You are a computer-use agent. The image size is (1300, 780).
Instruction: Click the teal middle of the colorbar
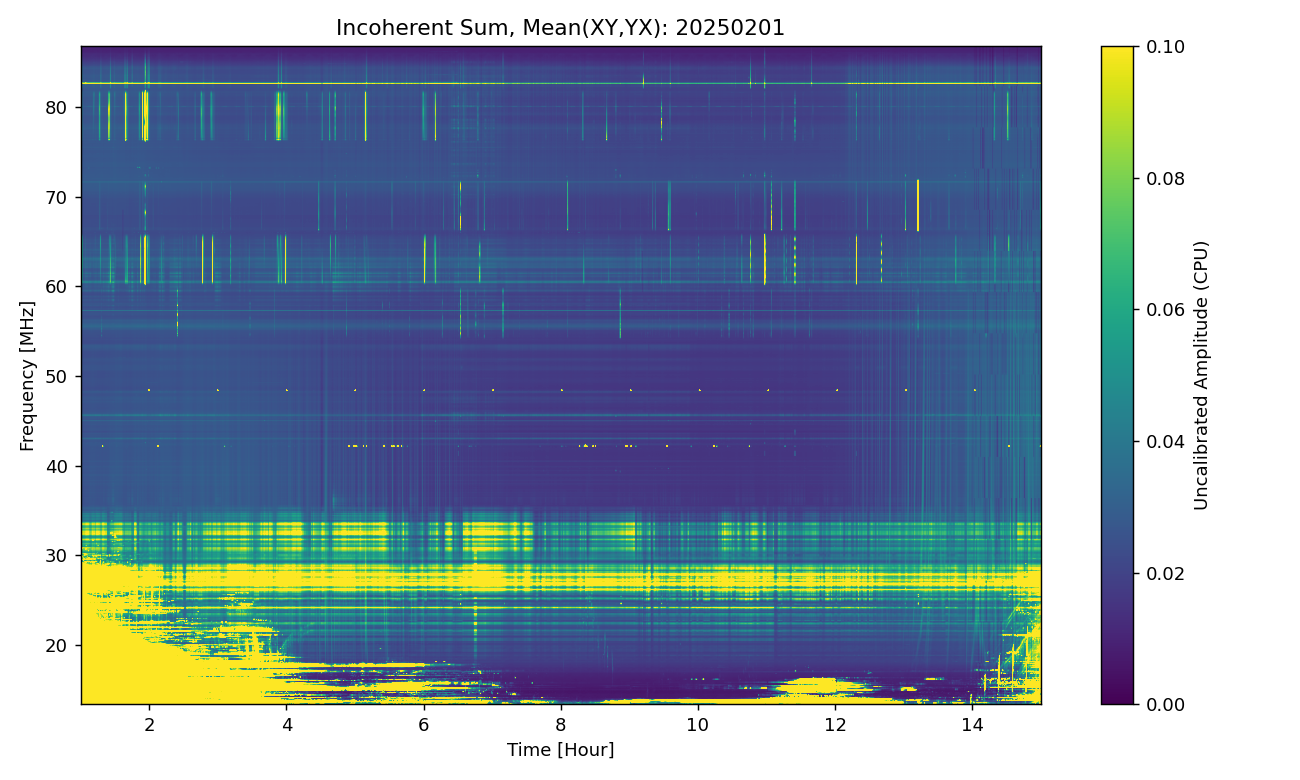[x=1117, y=375]
